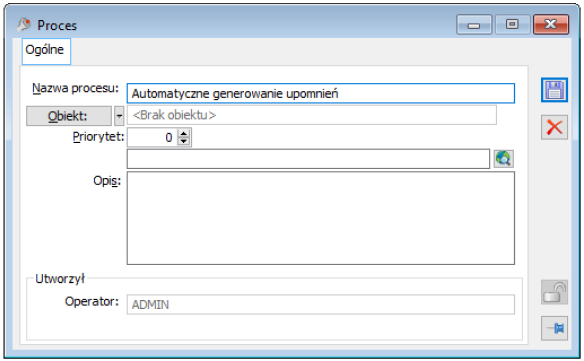Decrease Priorytet with the down arrow
This screenshot has width=584, height=361.
(184, 141)
